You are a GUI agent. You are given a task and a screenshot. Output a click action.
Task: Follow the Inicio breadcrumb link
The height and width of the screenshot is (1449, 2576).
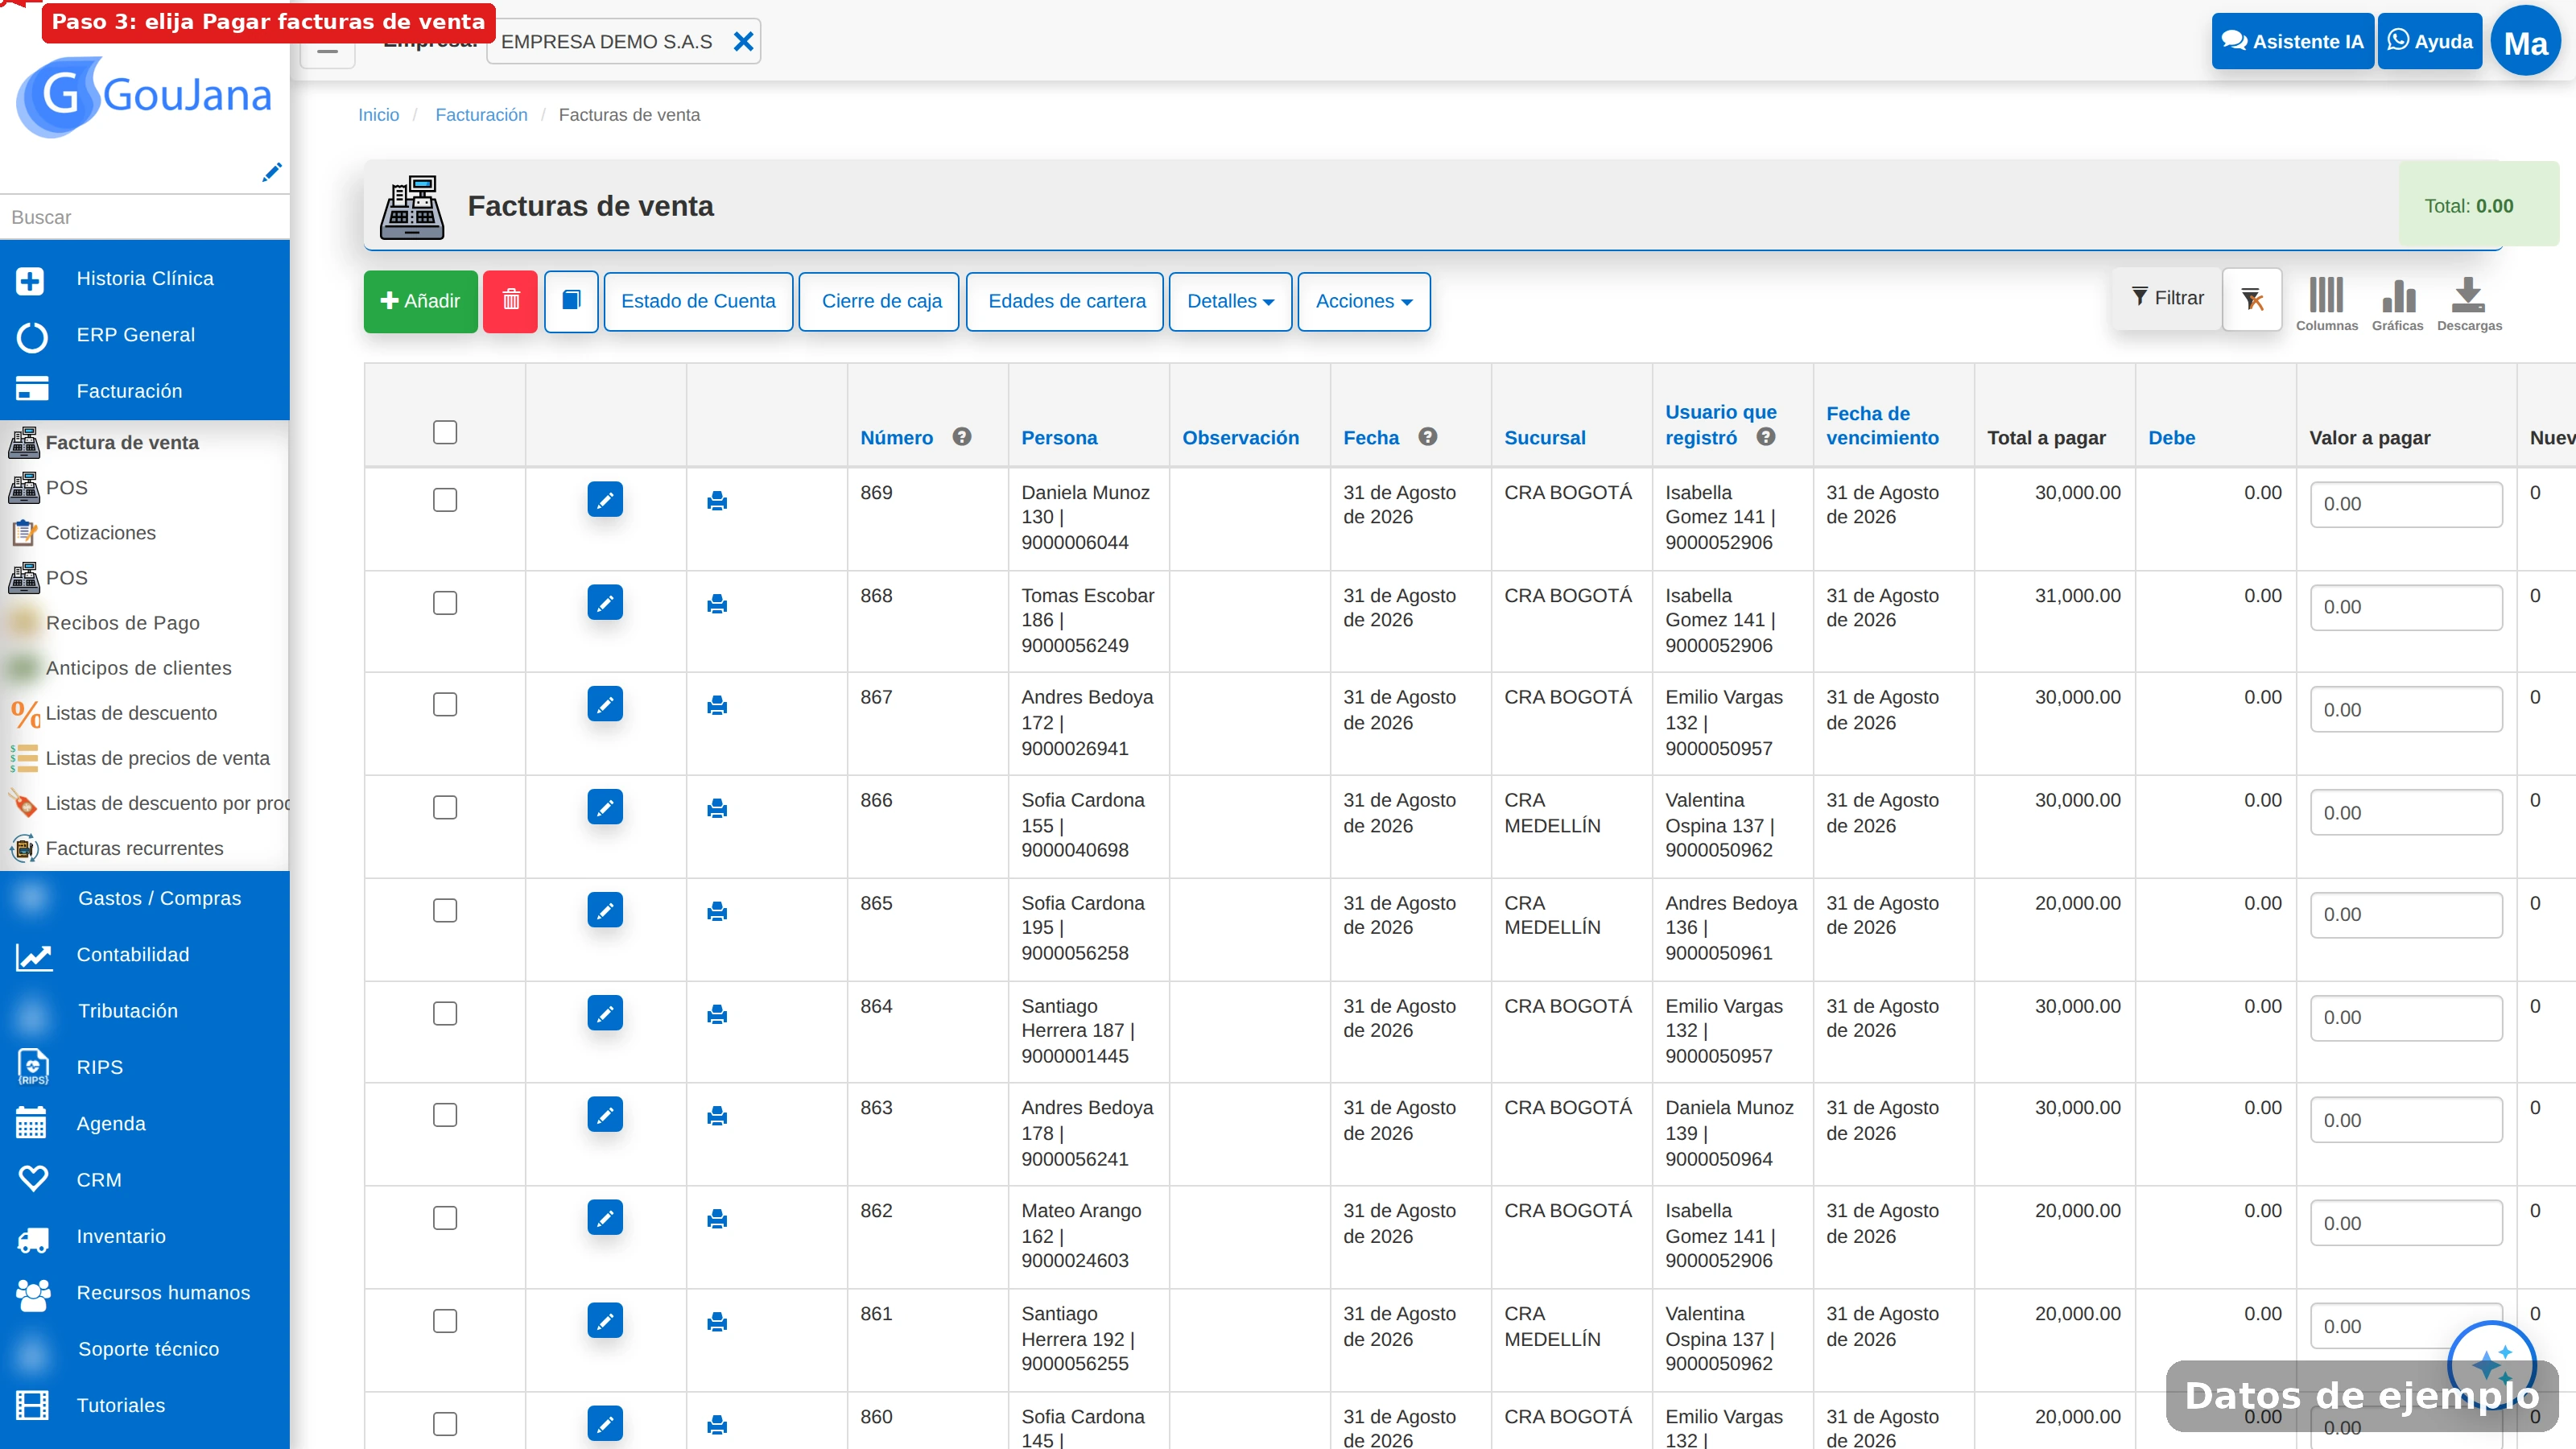coord(378,115)
